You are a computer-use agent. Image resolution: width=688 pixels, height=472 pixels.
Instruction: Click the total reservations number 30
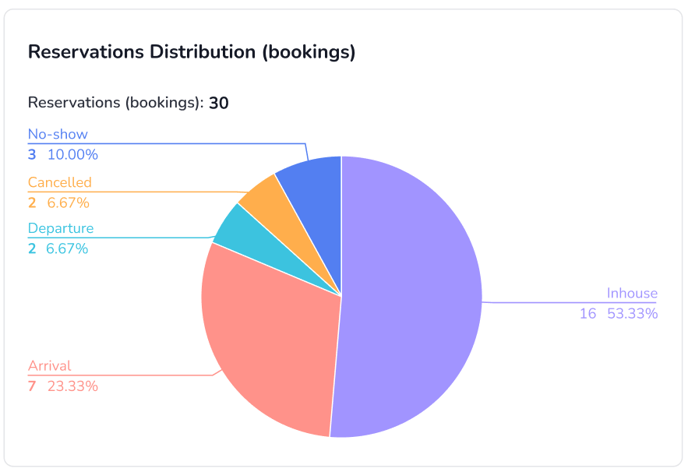click(x=220, y=102)
